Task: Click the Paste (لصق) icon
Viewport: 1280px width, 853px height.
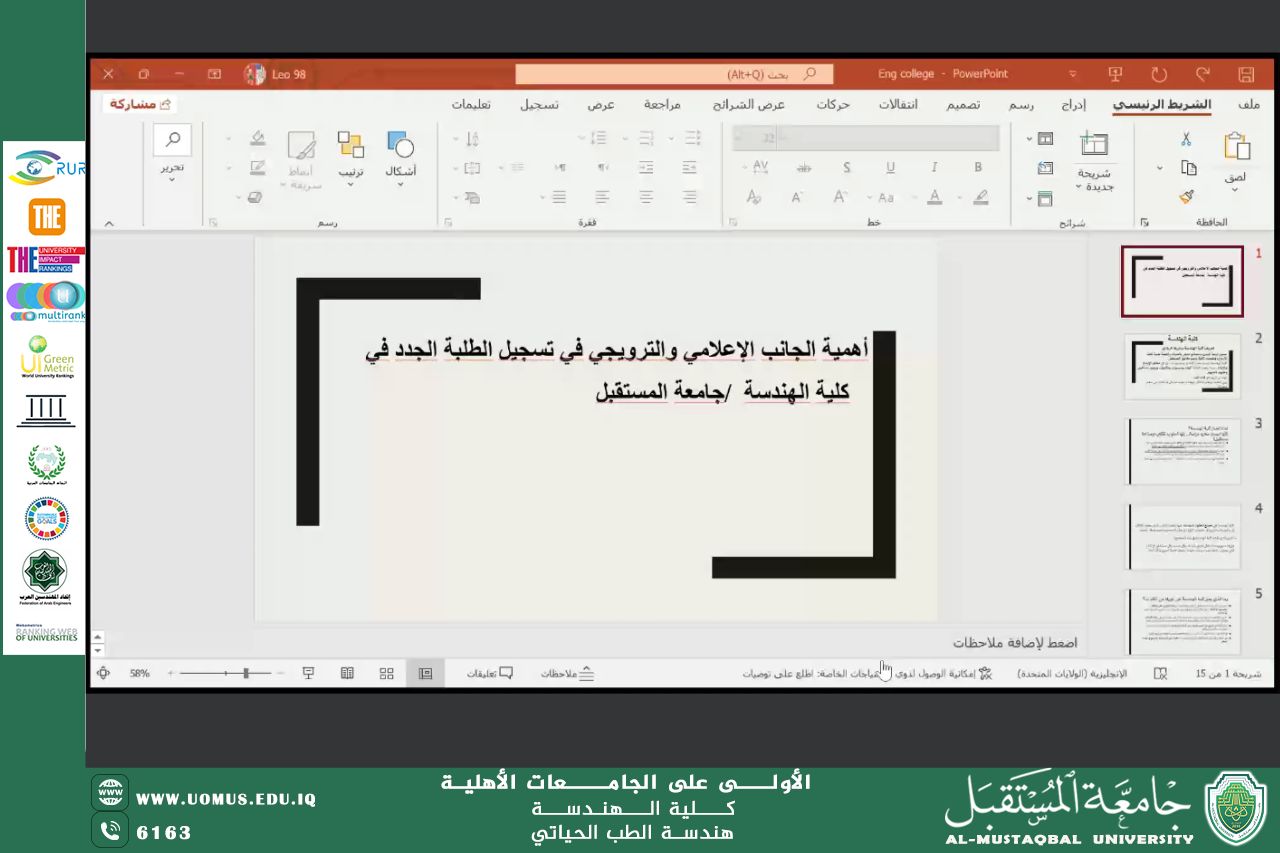Action: 1240,150
